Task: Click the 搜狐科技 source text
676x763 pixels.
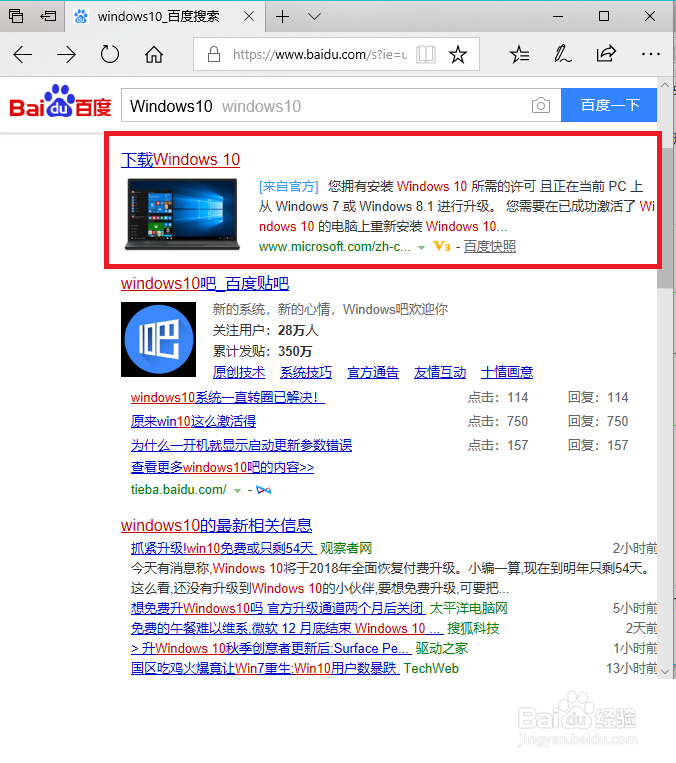Action: point(473,628)
